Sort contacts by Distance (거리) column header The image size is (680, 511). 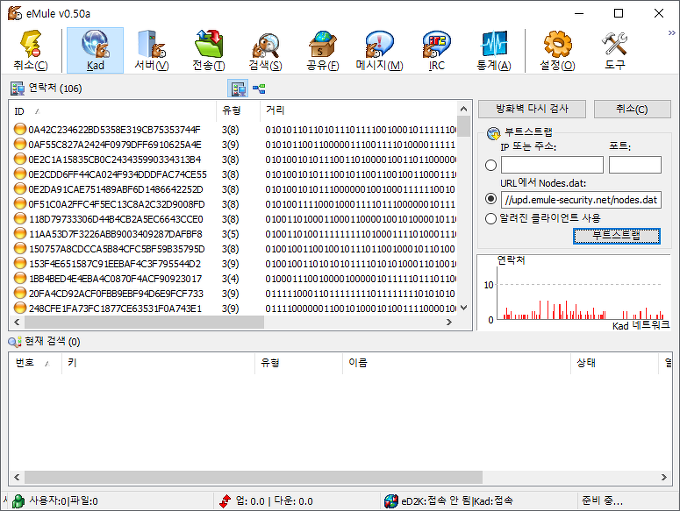tap(358, 111)
